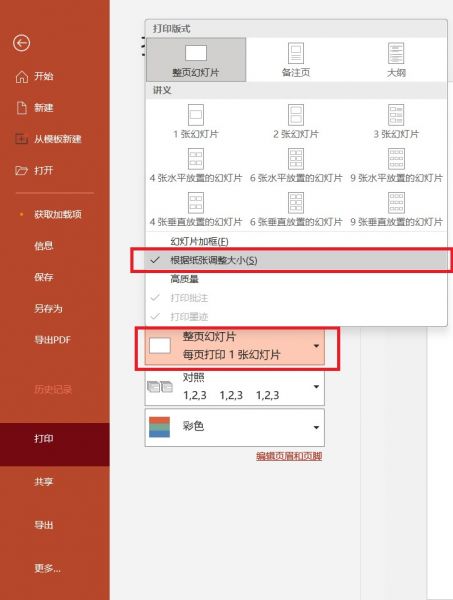Click the 编辑页眉和页脚 link
The image size is (453, 600).
point(289,456)
